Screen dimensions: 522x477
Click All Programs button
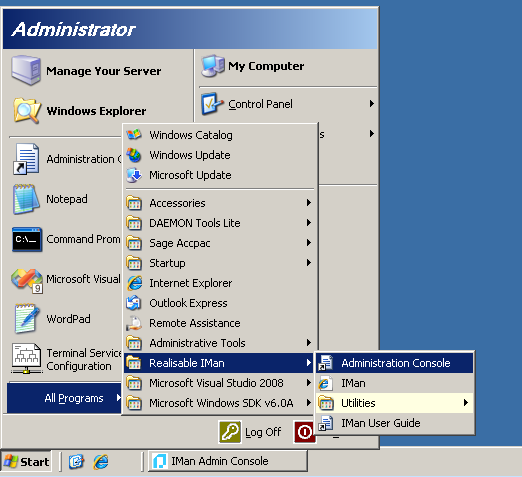coord(64,398)
